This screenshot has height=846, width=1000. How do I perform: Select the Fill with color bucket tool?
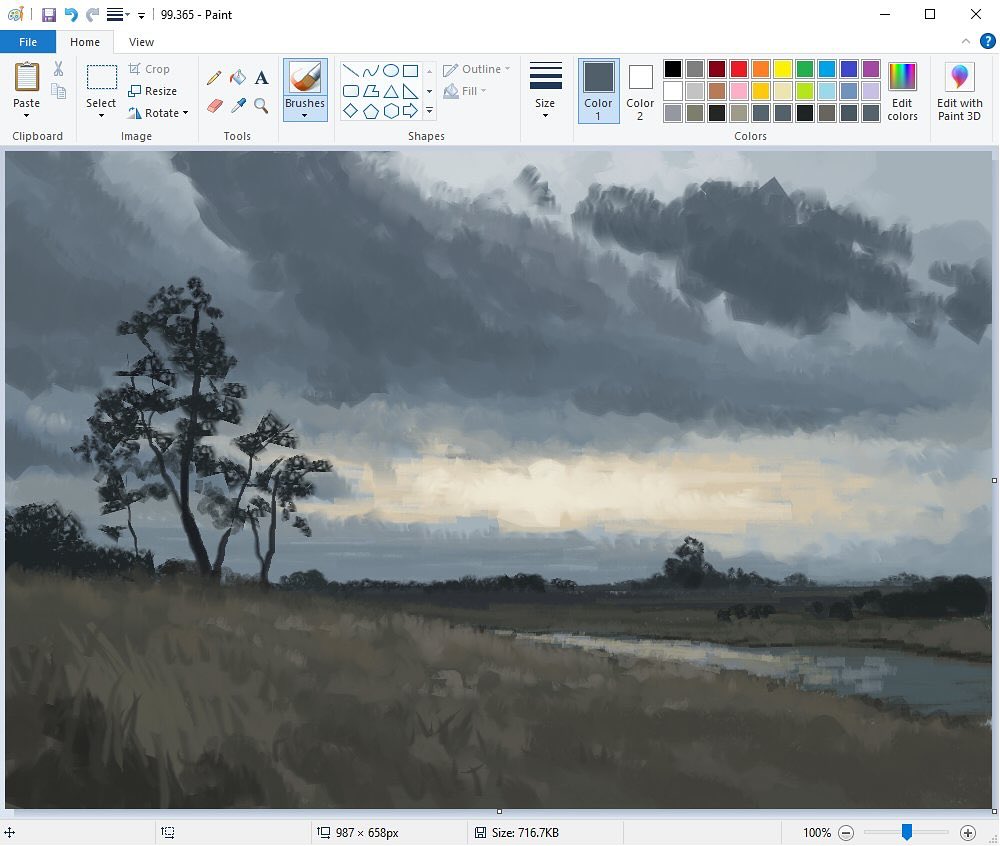(238, 76)
